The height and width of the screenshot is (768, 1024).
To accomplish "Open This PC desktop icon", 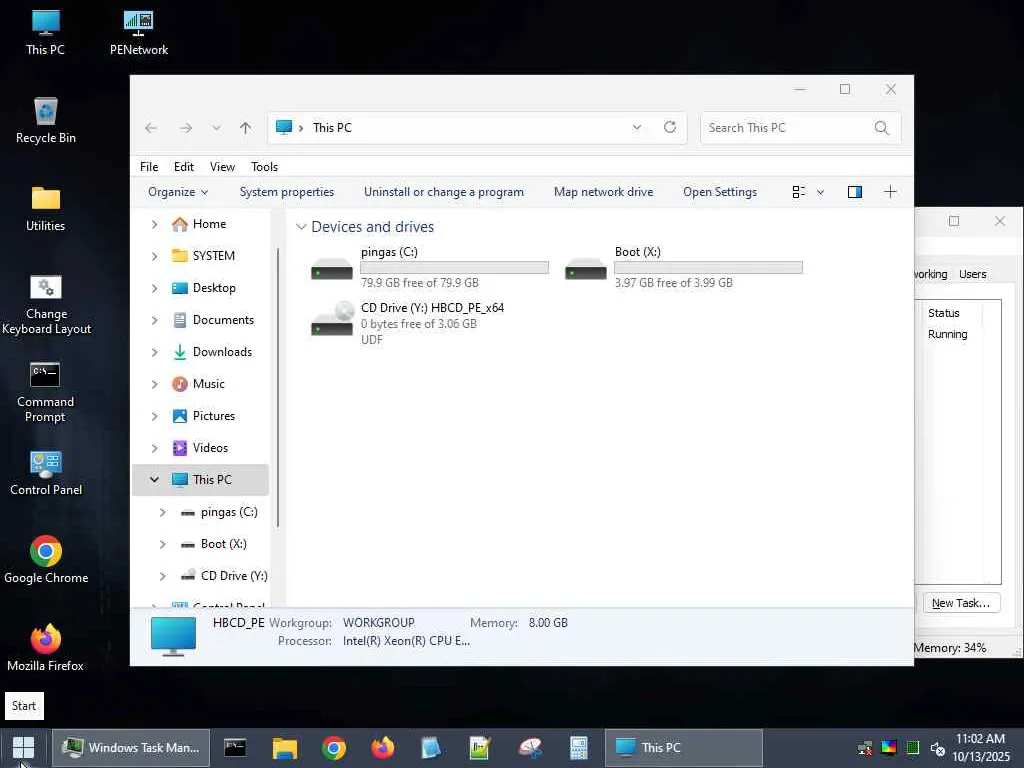I will click(x=46, y=33).
